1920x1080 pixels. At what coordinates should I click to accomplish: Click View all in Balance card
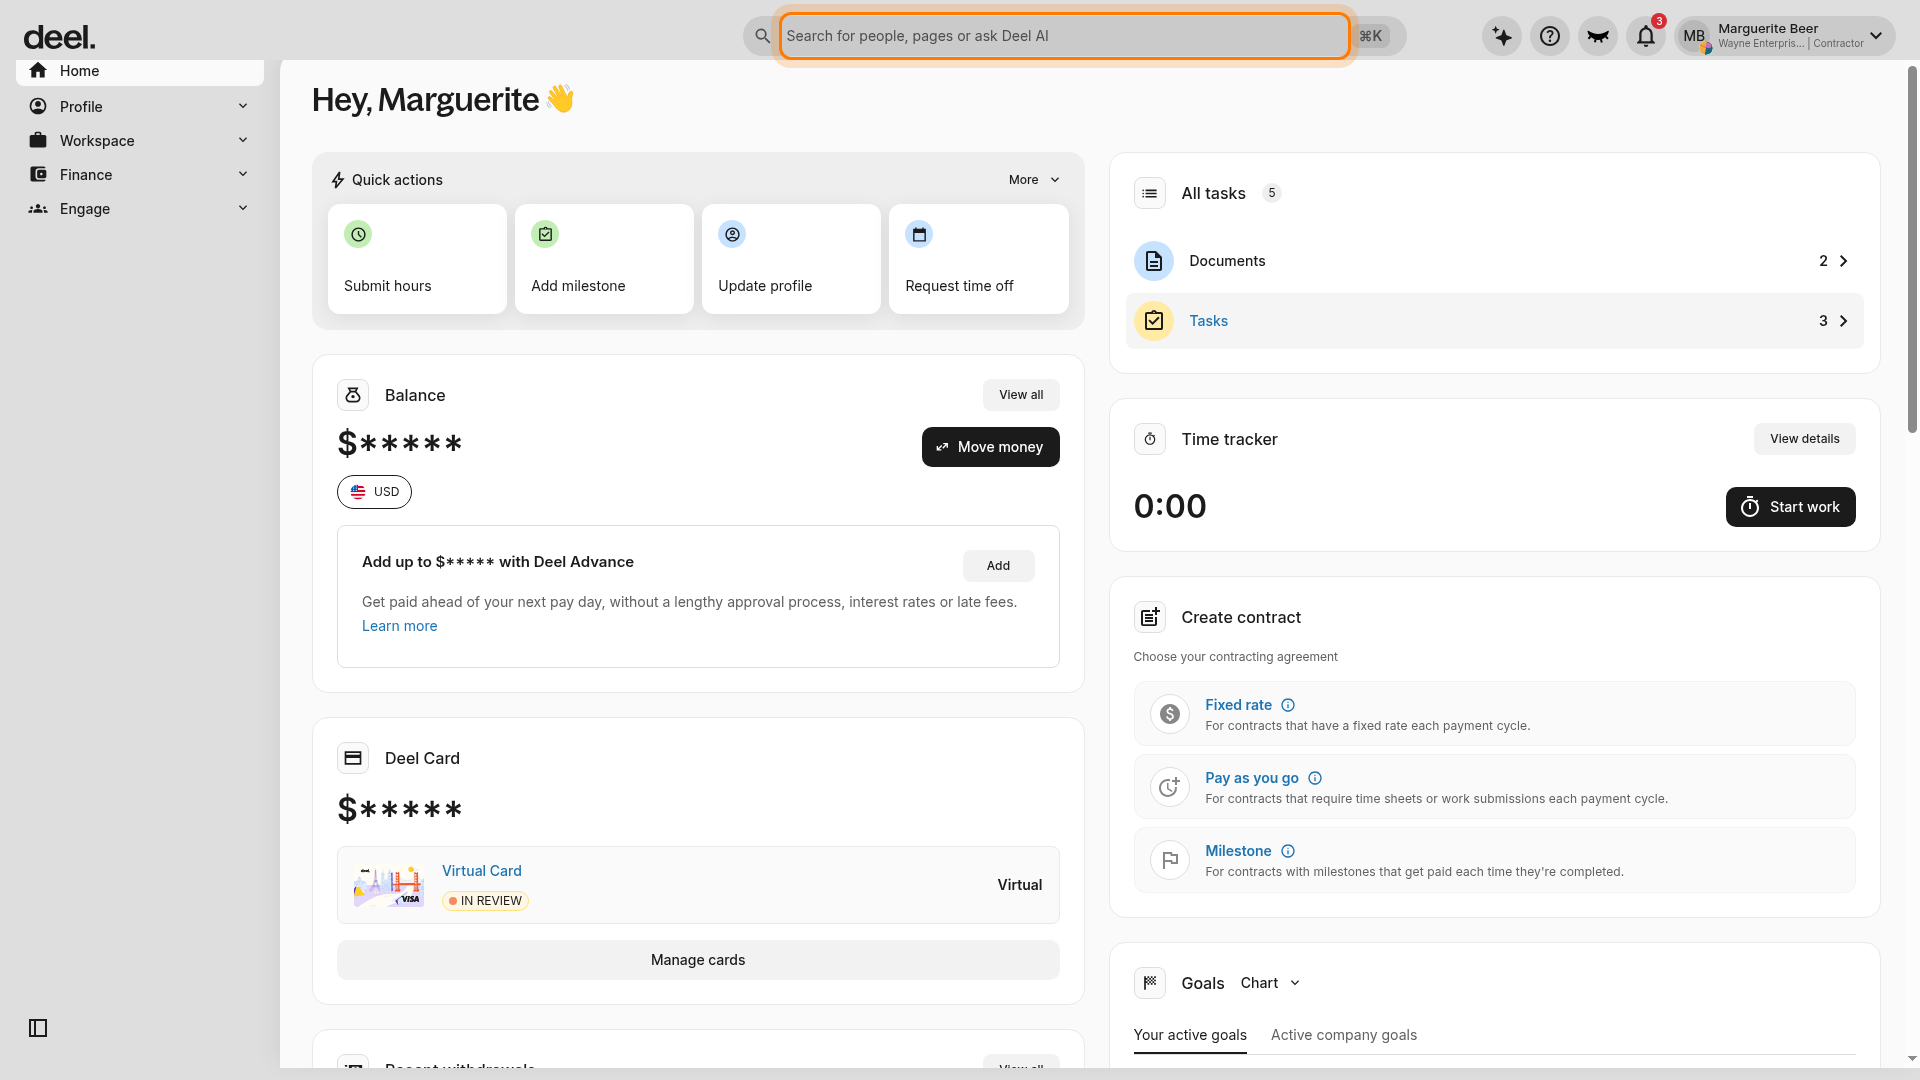pos(1021,395)
